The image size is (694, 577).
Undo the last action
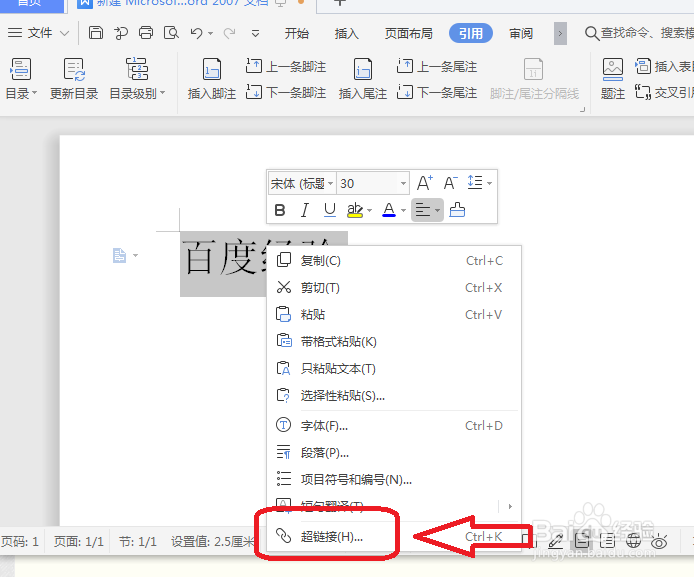197,33
